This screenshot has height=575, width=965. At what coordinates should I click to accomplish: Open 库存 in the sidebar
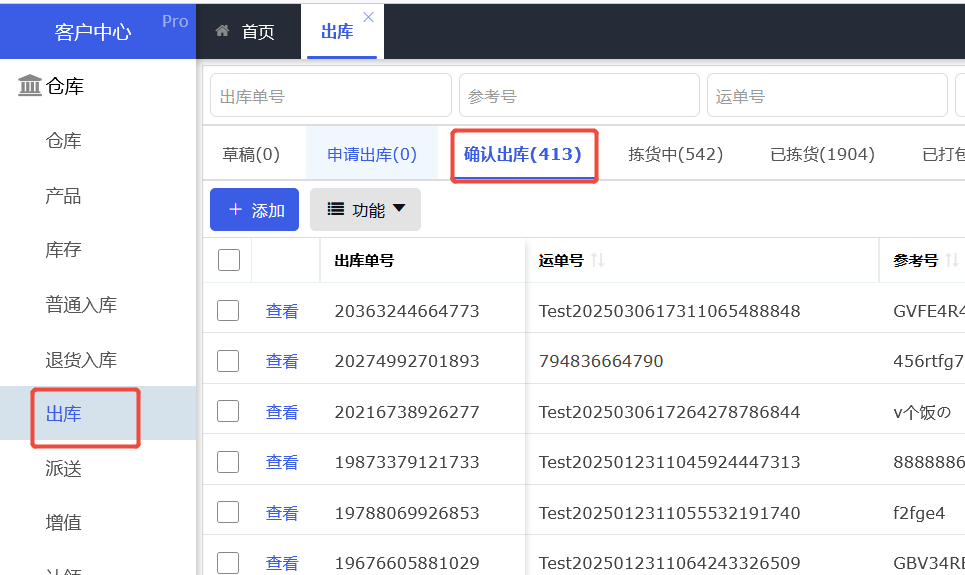63,249
